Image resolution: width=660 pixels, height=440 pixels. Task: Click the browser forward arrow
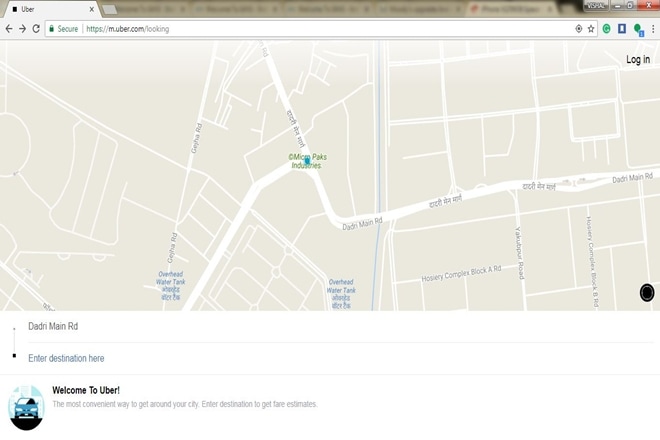[x=22, y=29]
